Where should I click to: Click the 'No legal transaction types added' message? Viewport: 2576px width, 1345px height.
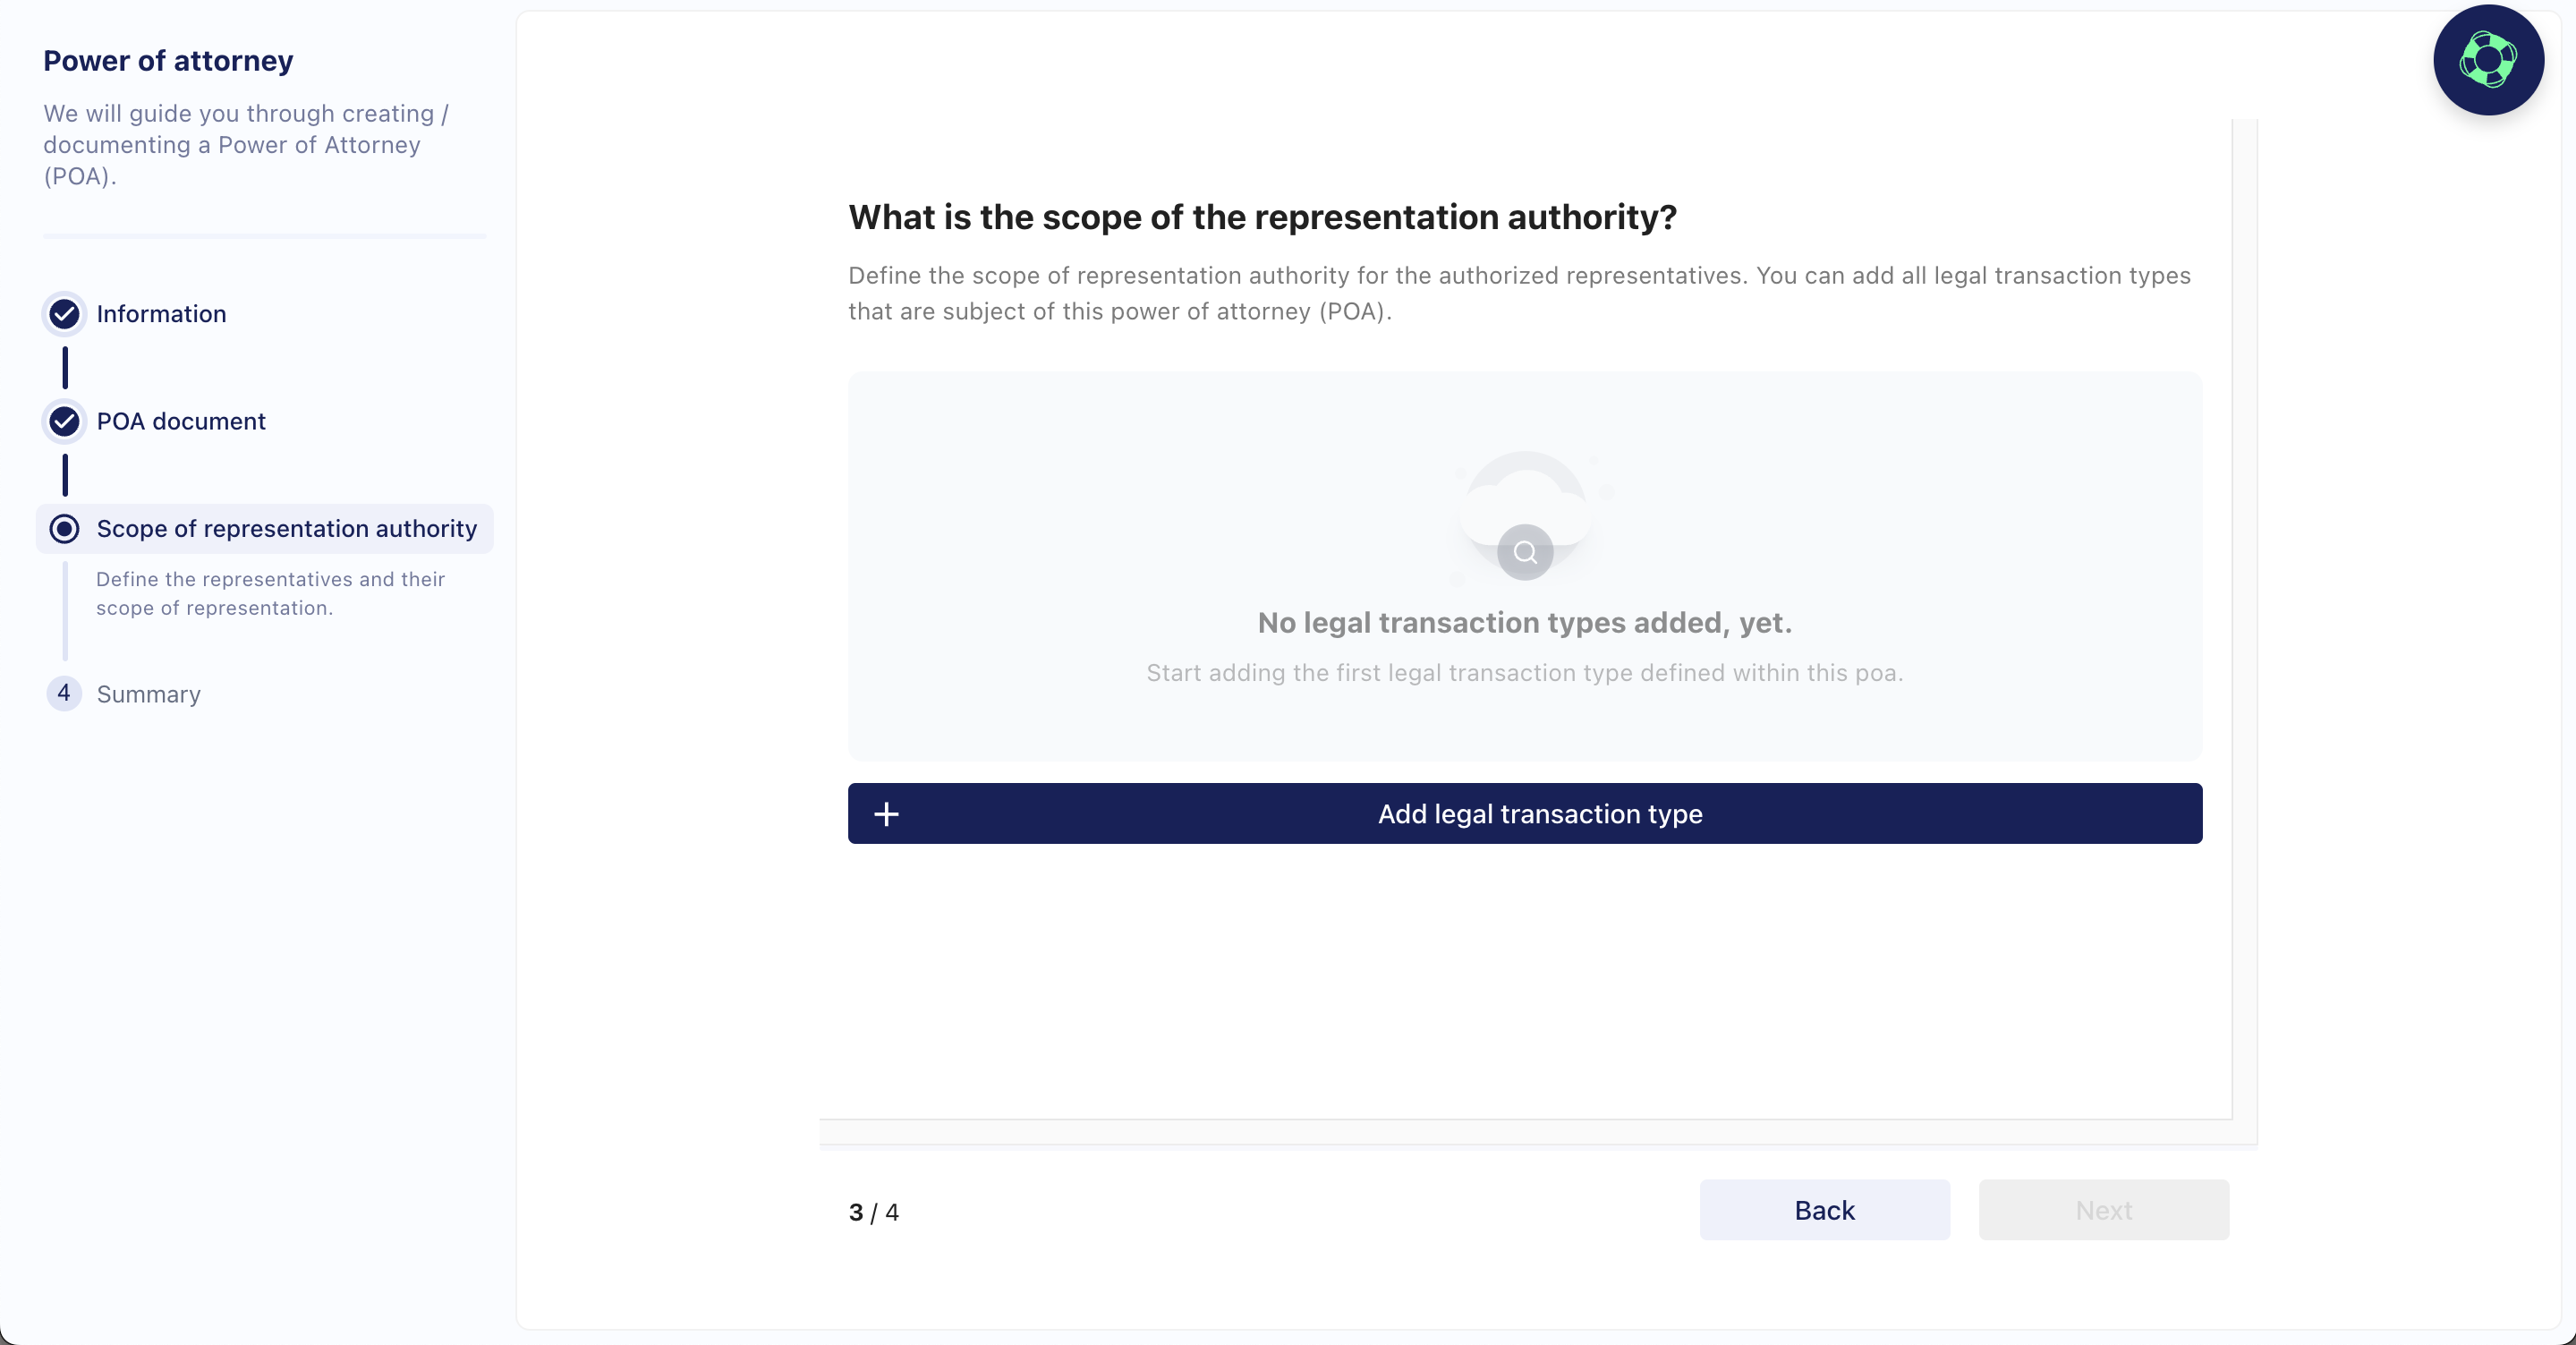1524,623
